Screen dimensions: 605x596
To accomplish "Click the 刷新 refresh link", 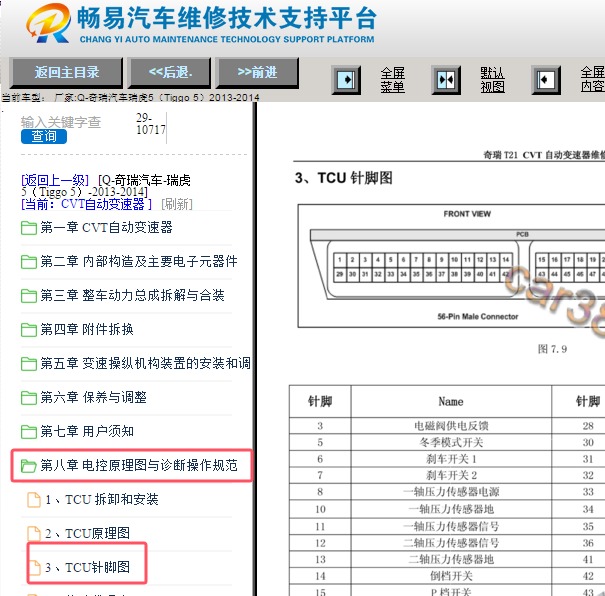I will 177,204.
